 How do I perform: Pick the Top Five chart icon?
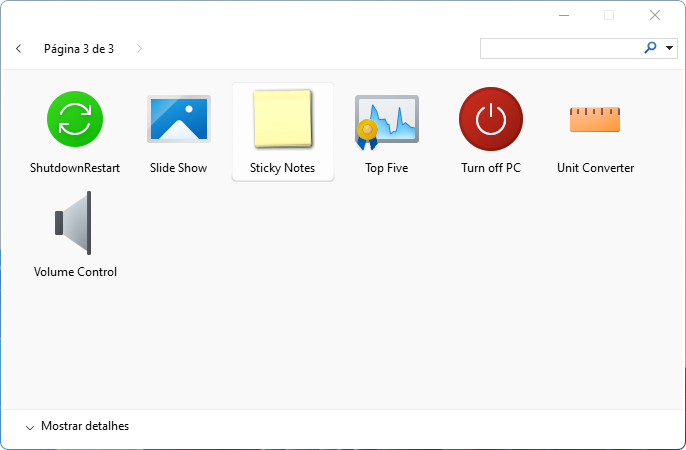tap(387, 122)
